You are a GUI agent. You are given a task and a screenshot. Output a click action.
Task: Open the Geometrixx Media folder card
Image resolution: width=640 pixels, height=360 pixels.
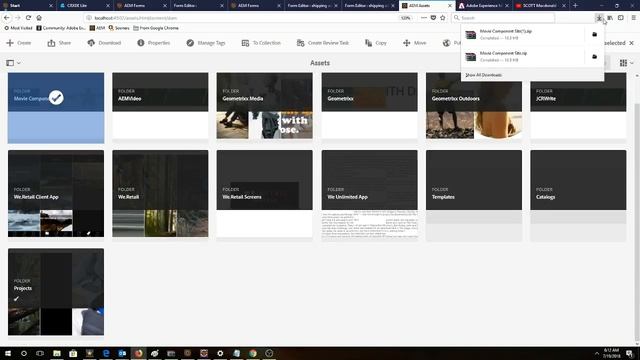pos(264,106)
